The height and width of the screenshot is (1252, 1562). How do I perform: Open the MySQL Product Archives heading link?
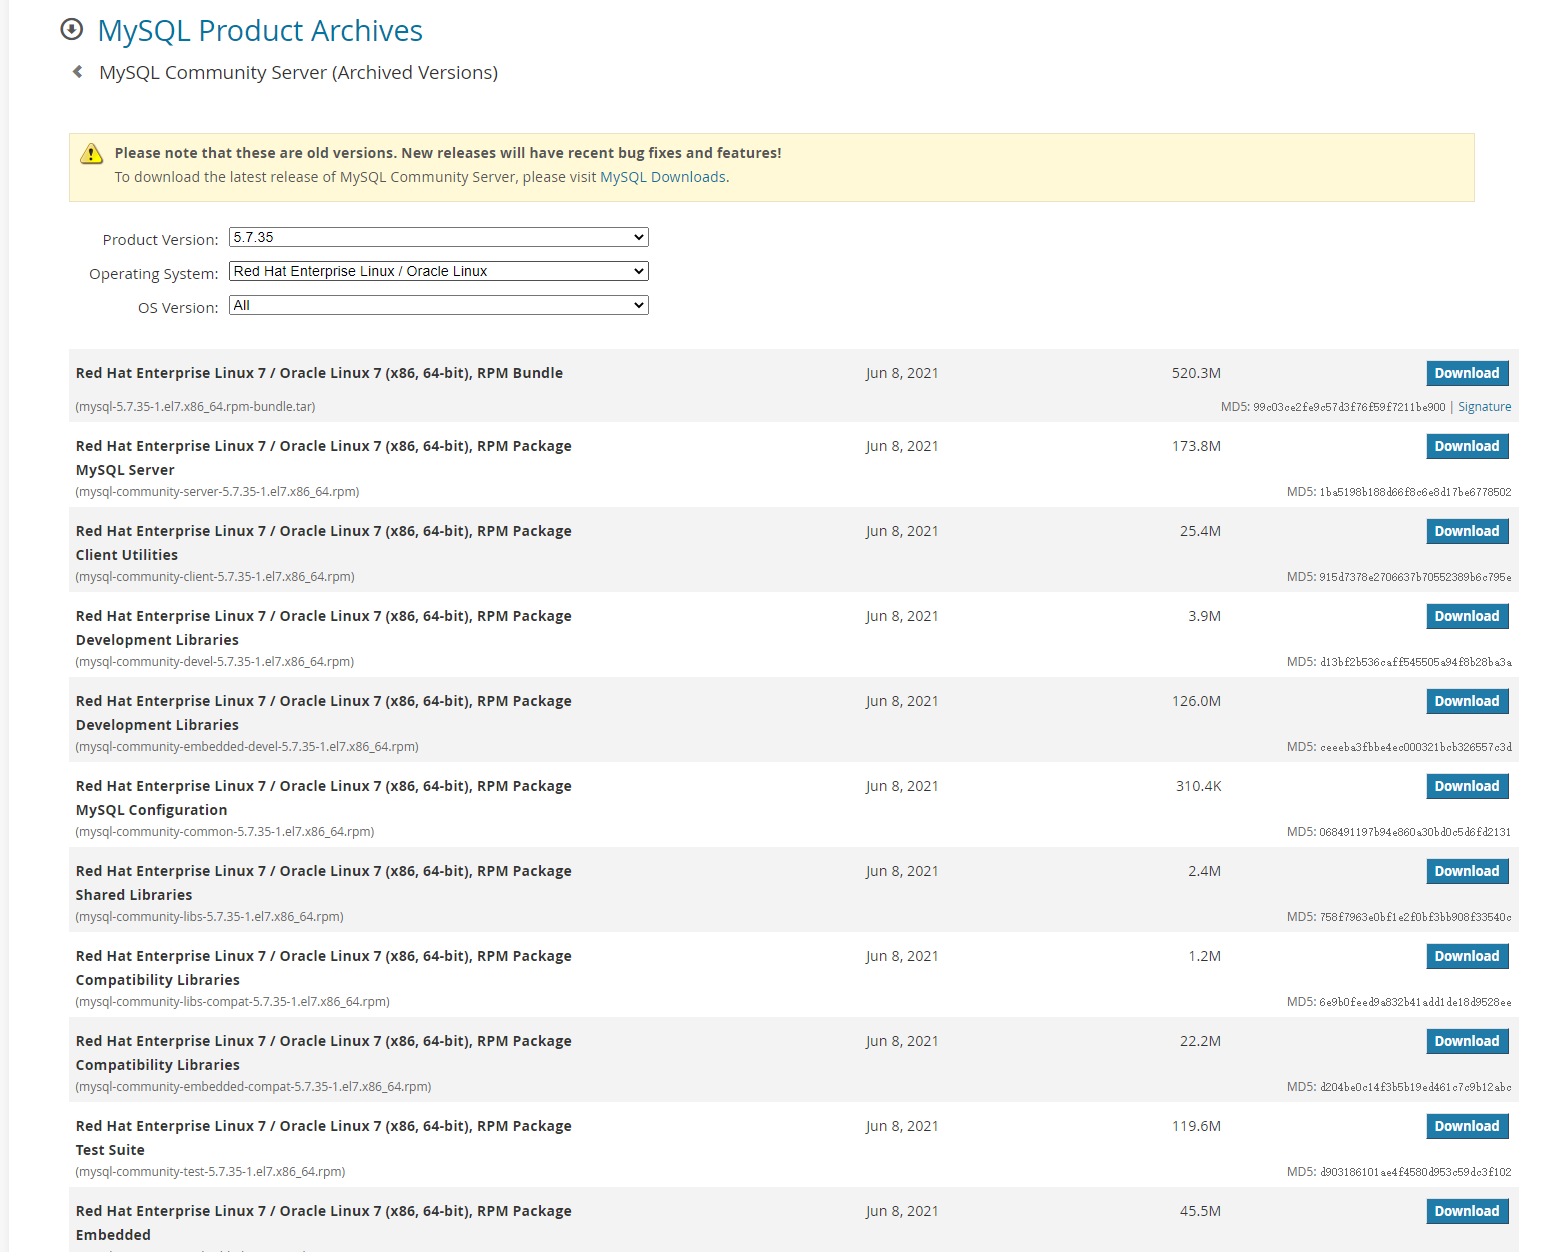[260, 31]
